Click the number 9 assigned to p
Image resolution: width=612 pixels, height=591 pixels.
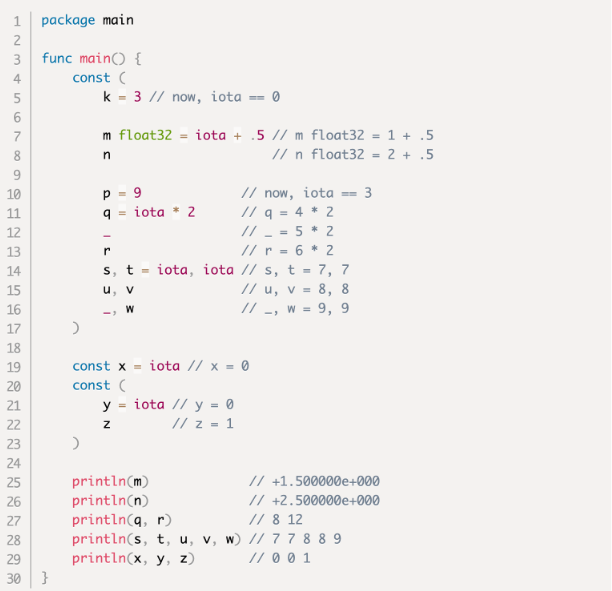(x=137, y=192)
